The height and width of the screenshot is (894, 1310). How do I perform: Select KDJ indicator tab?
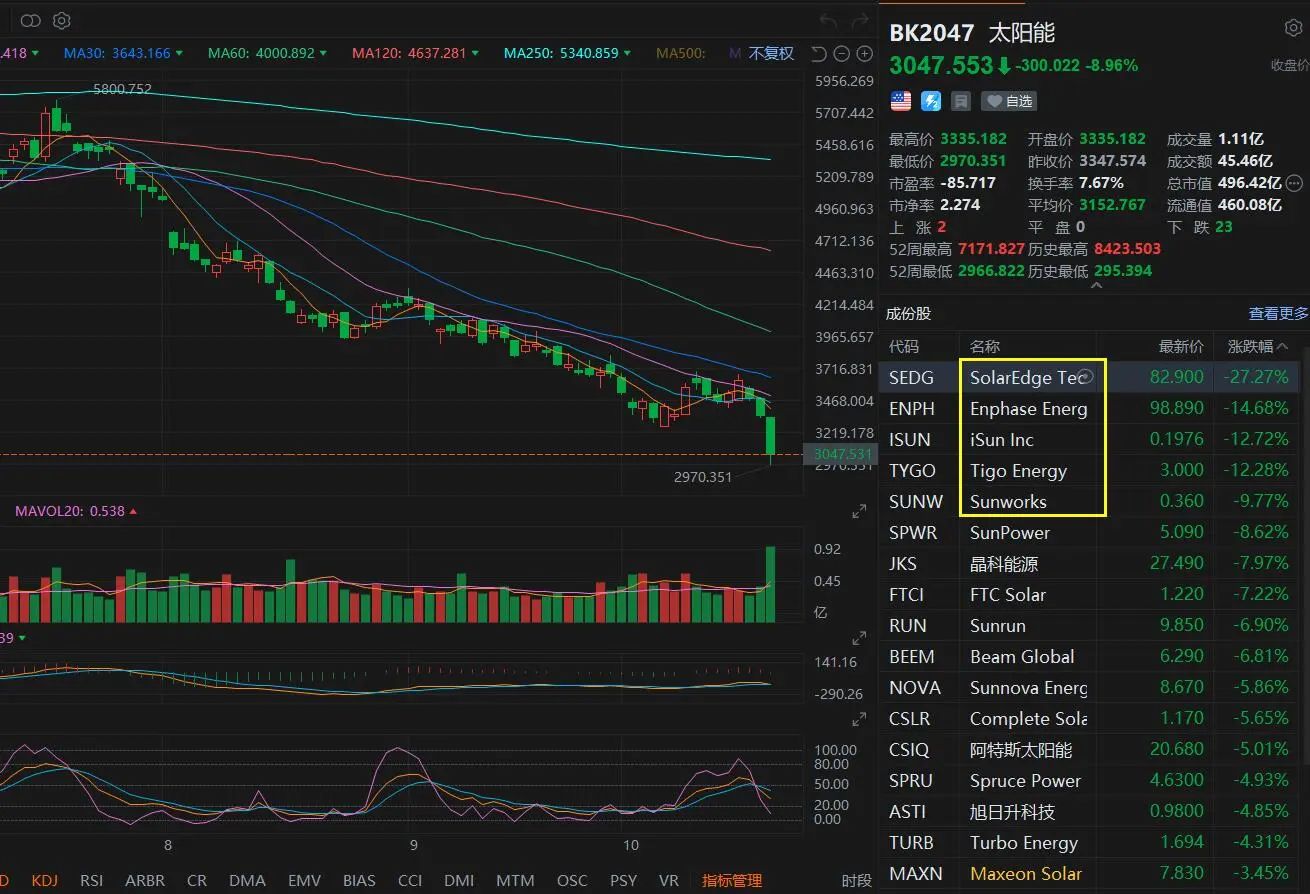click(x=45, y=881)
